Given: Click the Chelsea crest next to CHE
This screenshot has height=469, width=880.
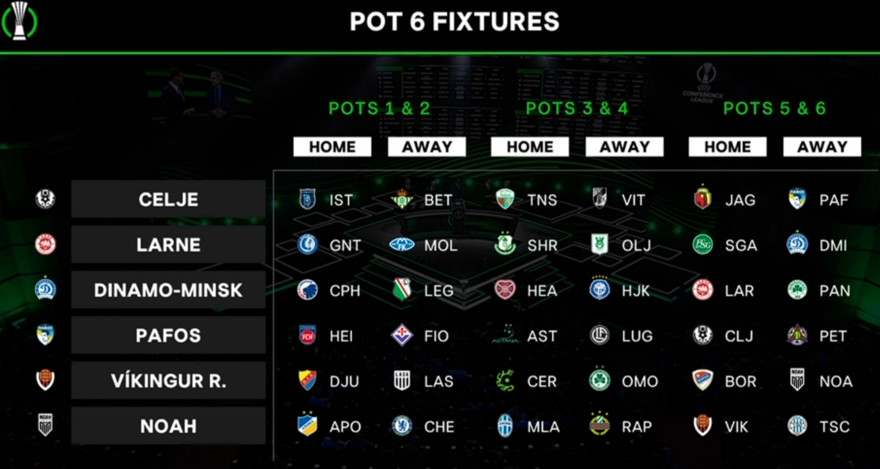Looking at the screenshot, I should [x=402, y=426].
